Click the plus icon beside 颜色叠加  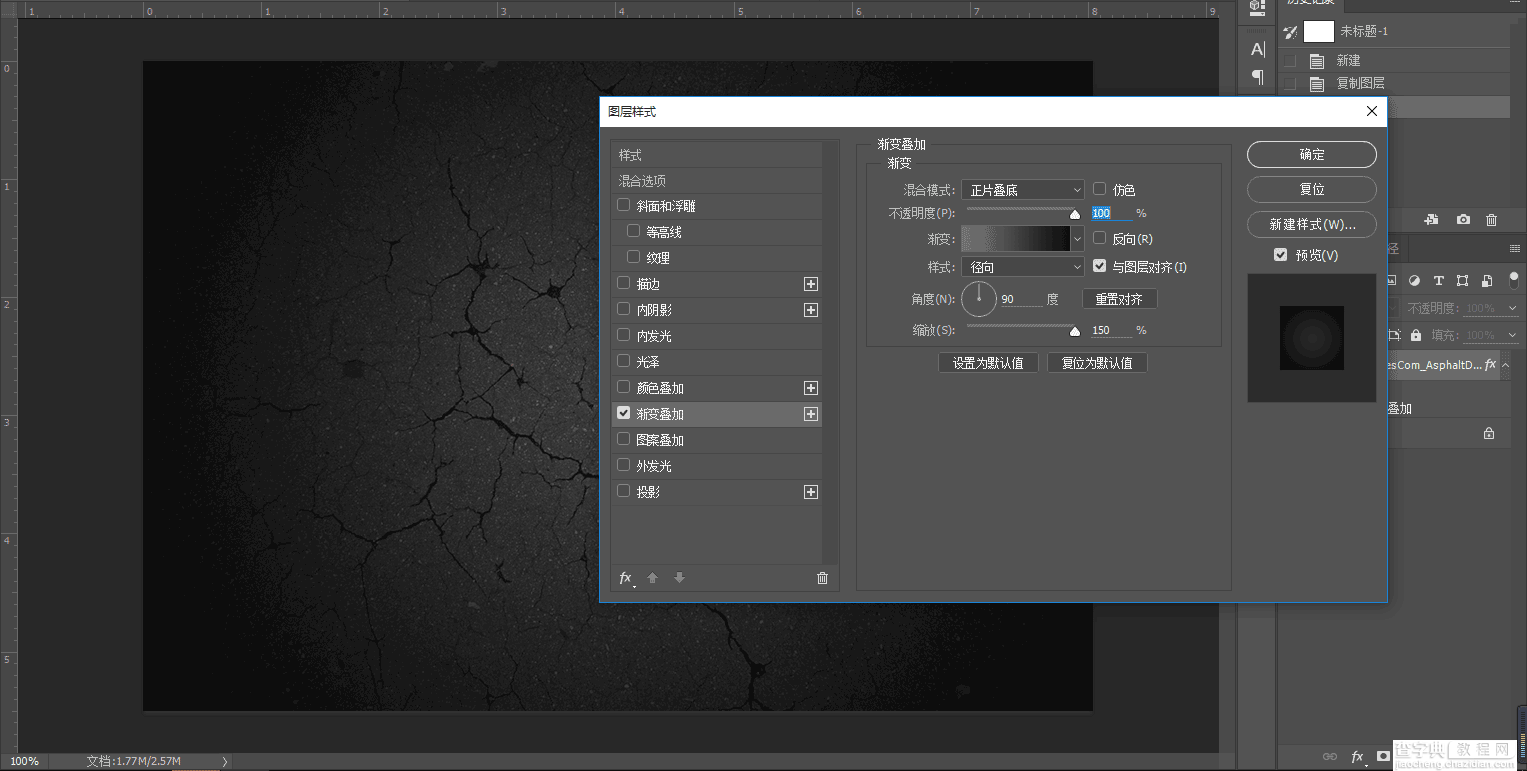[x=811, y=388]
